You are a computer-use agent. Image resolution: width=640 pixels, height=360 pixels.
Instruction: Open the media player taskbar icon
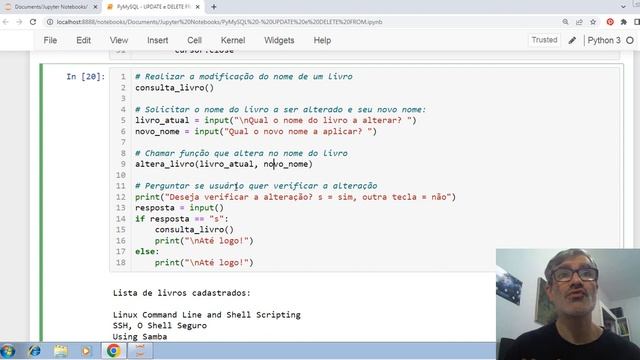86,351
